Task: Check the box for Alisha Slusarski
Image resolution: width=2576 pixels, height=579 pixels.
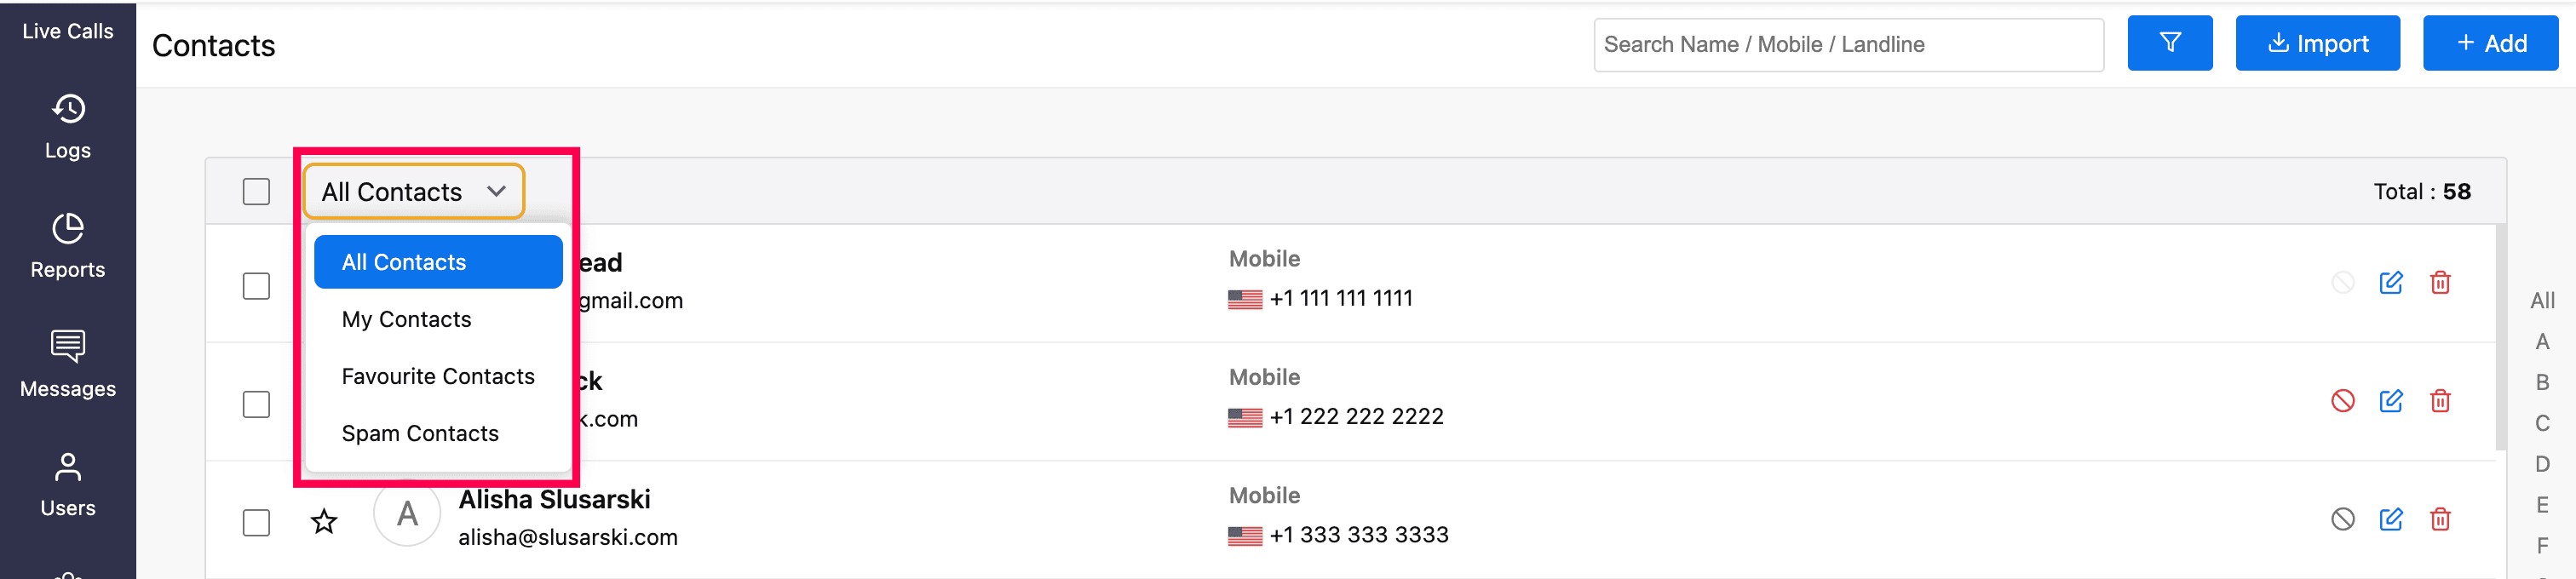Action: click(256, 523)
